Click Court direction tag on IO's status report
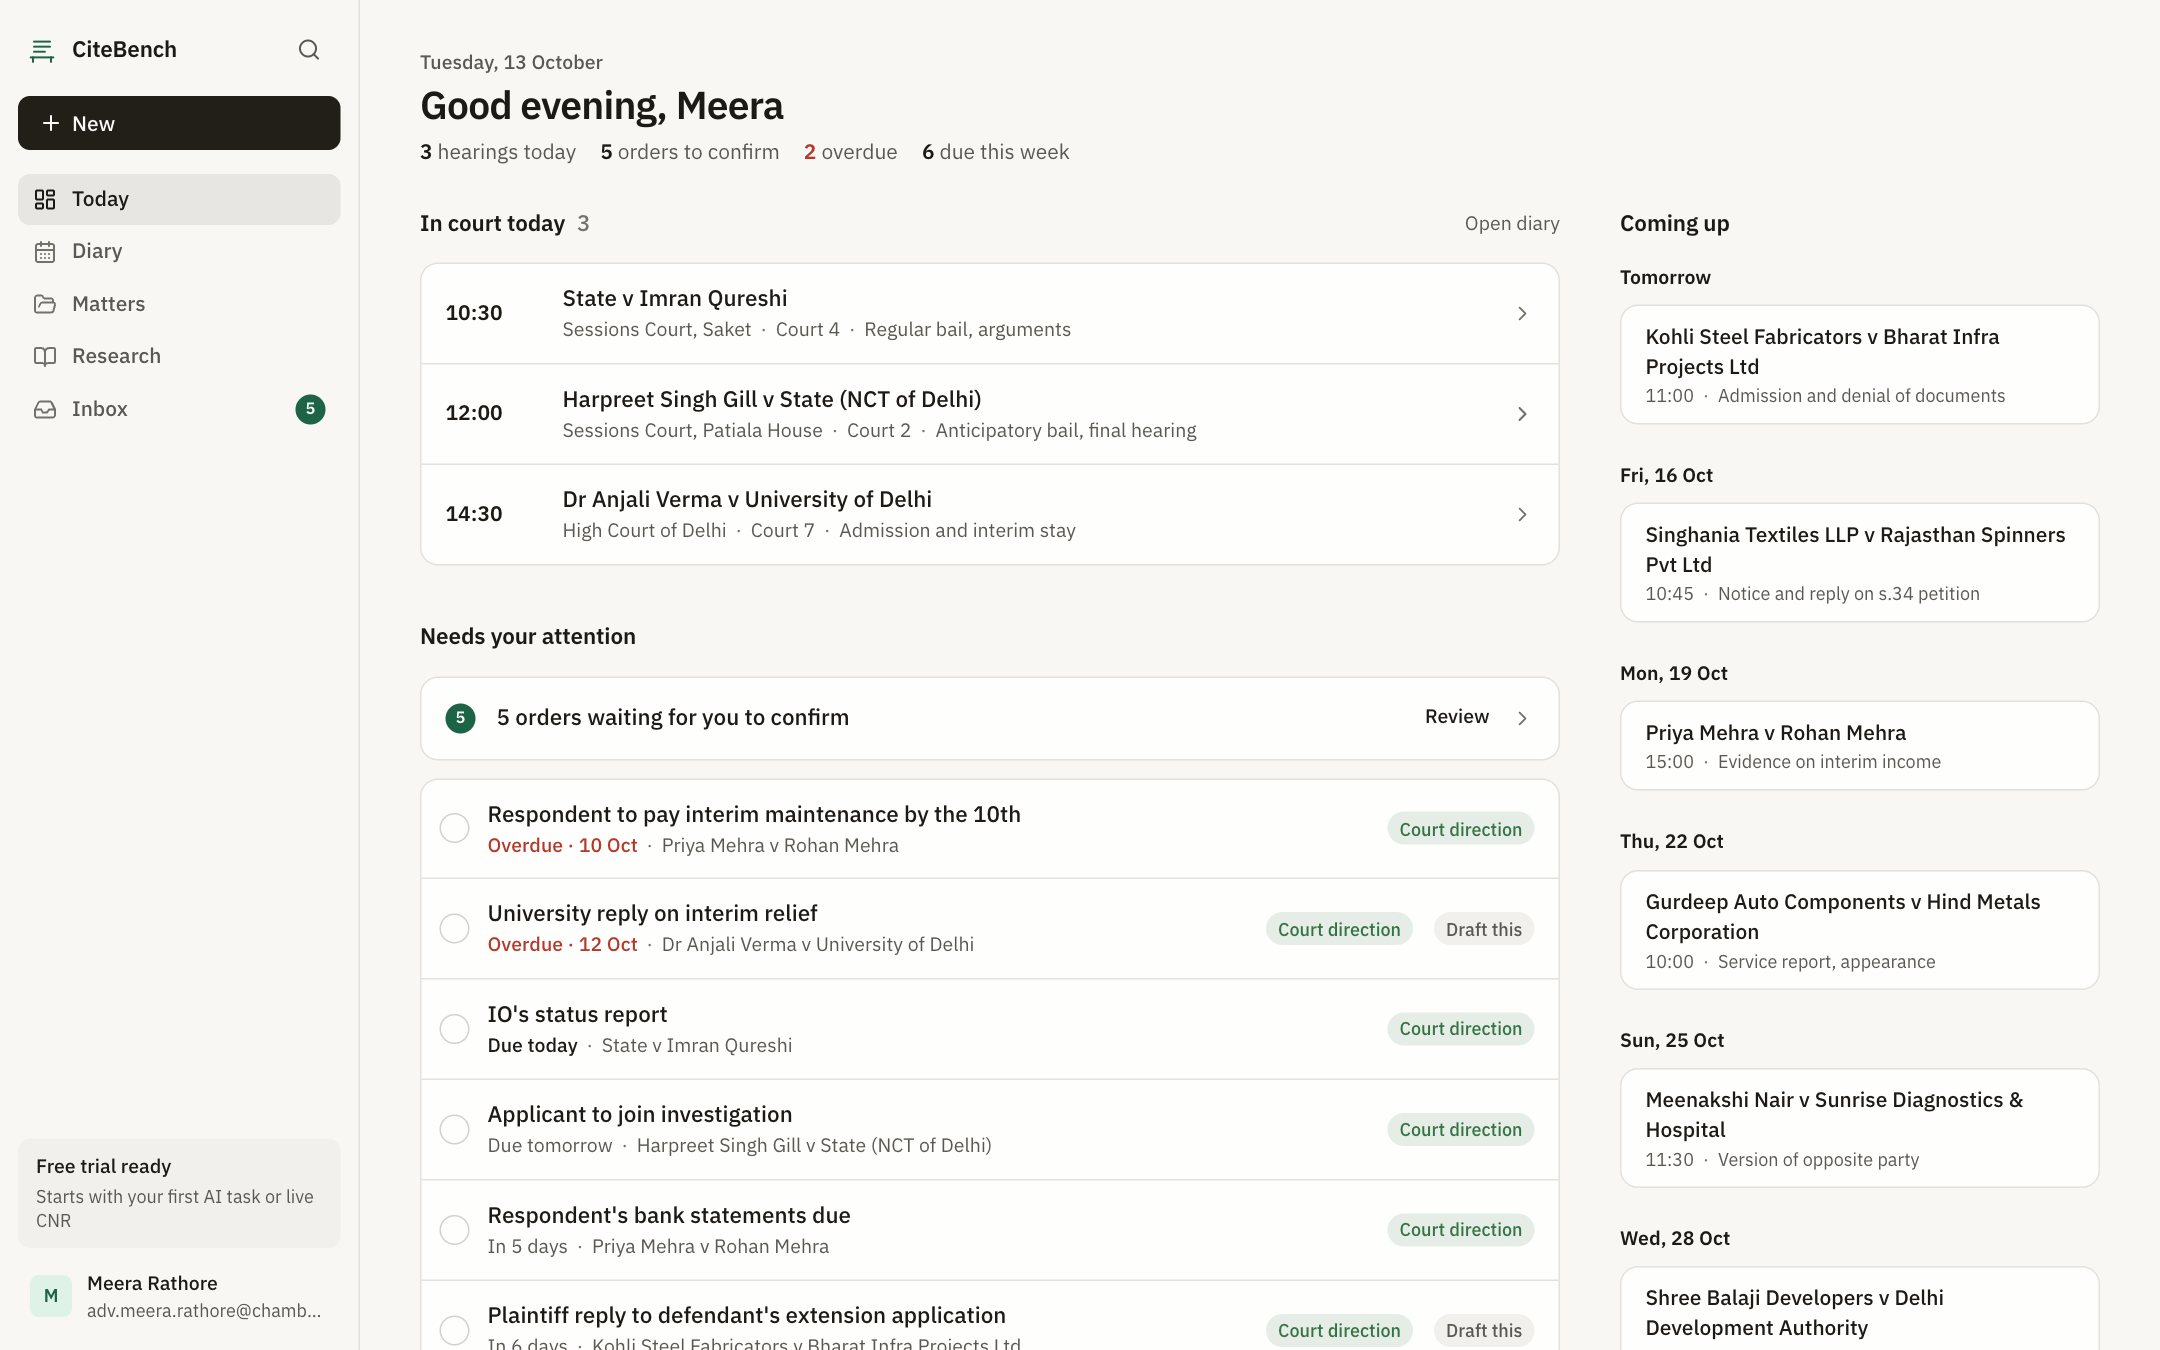The height and width of the screenshot is (1350, 2160). [1460, 1029]
